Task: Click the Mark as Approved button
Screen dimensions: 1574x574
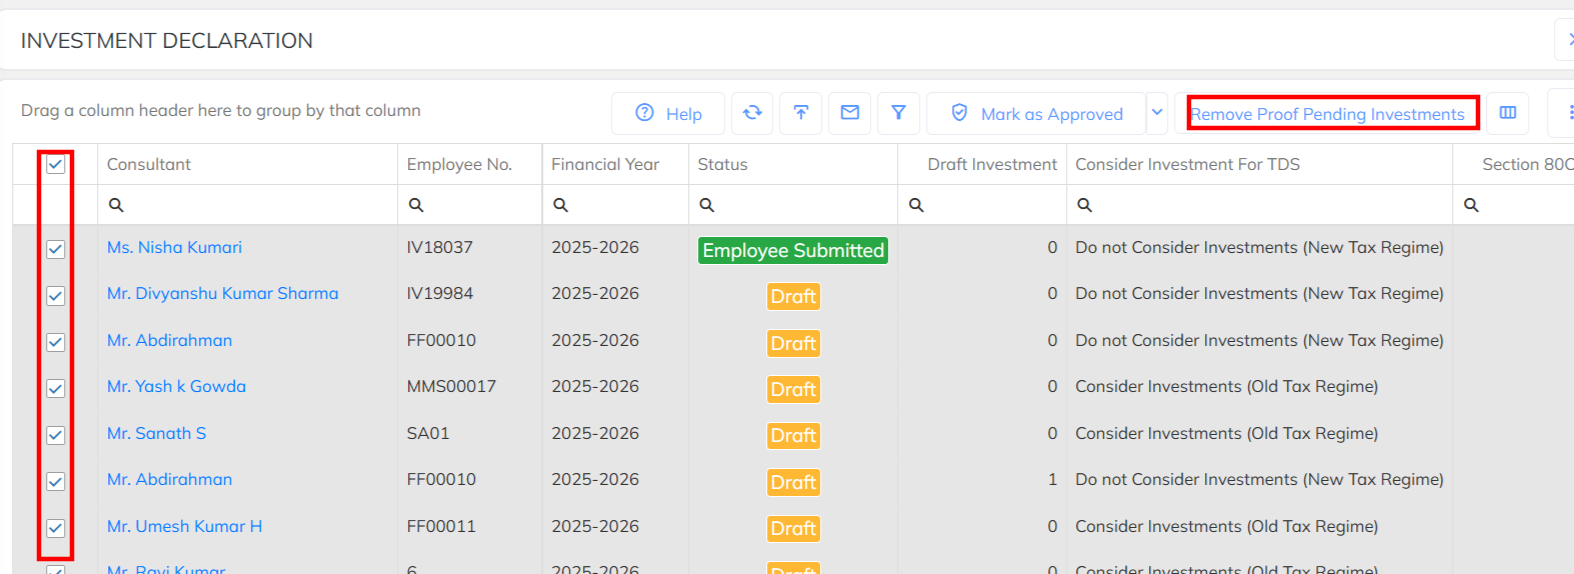Action: tap(1037, 114)
